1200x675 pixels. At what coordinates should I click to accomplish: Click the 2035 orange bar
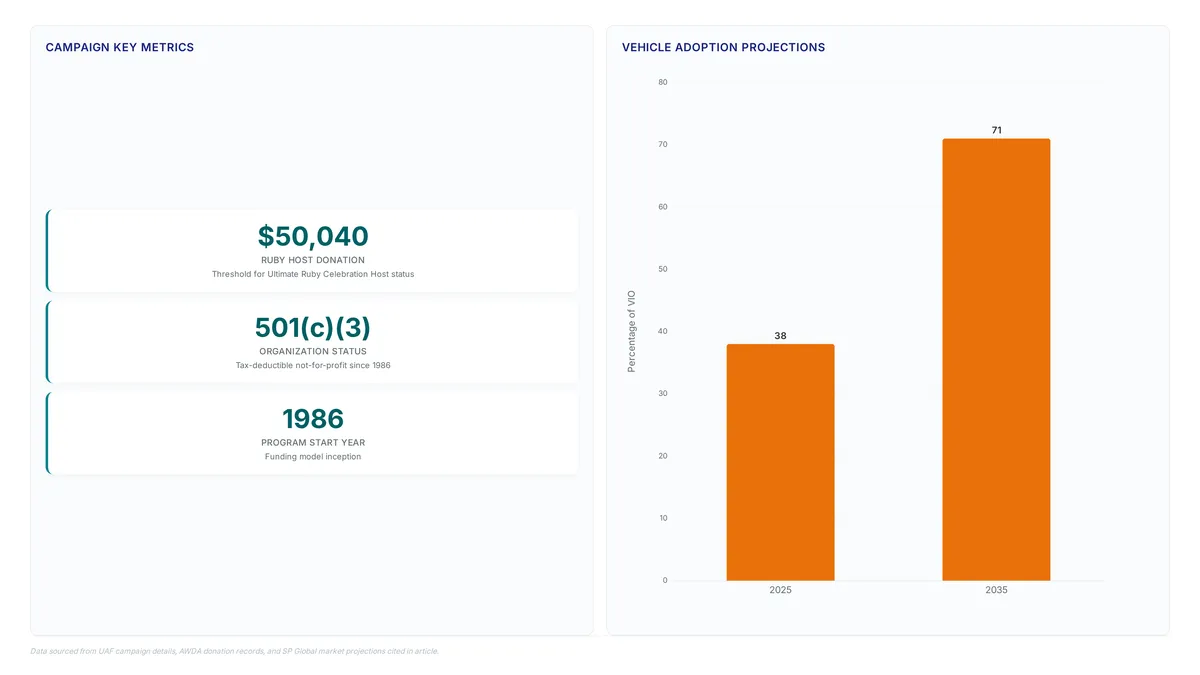click(996, 360)
